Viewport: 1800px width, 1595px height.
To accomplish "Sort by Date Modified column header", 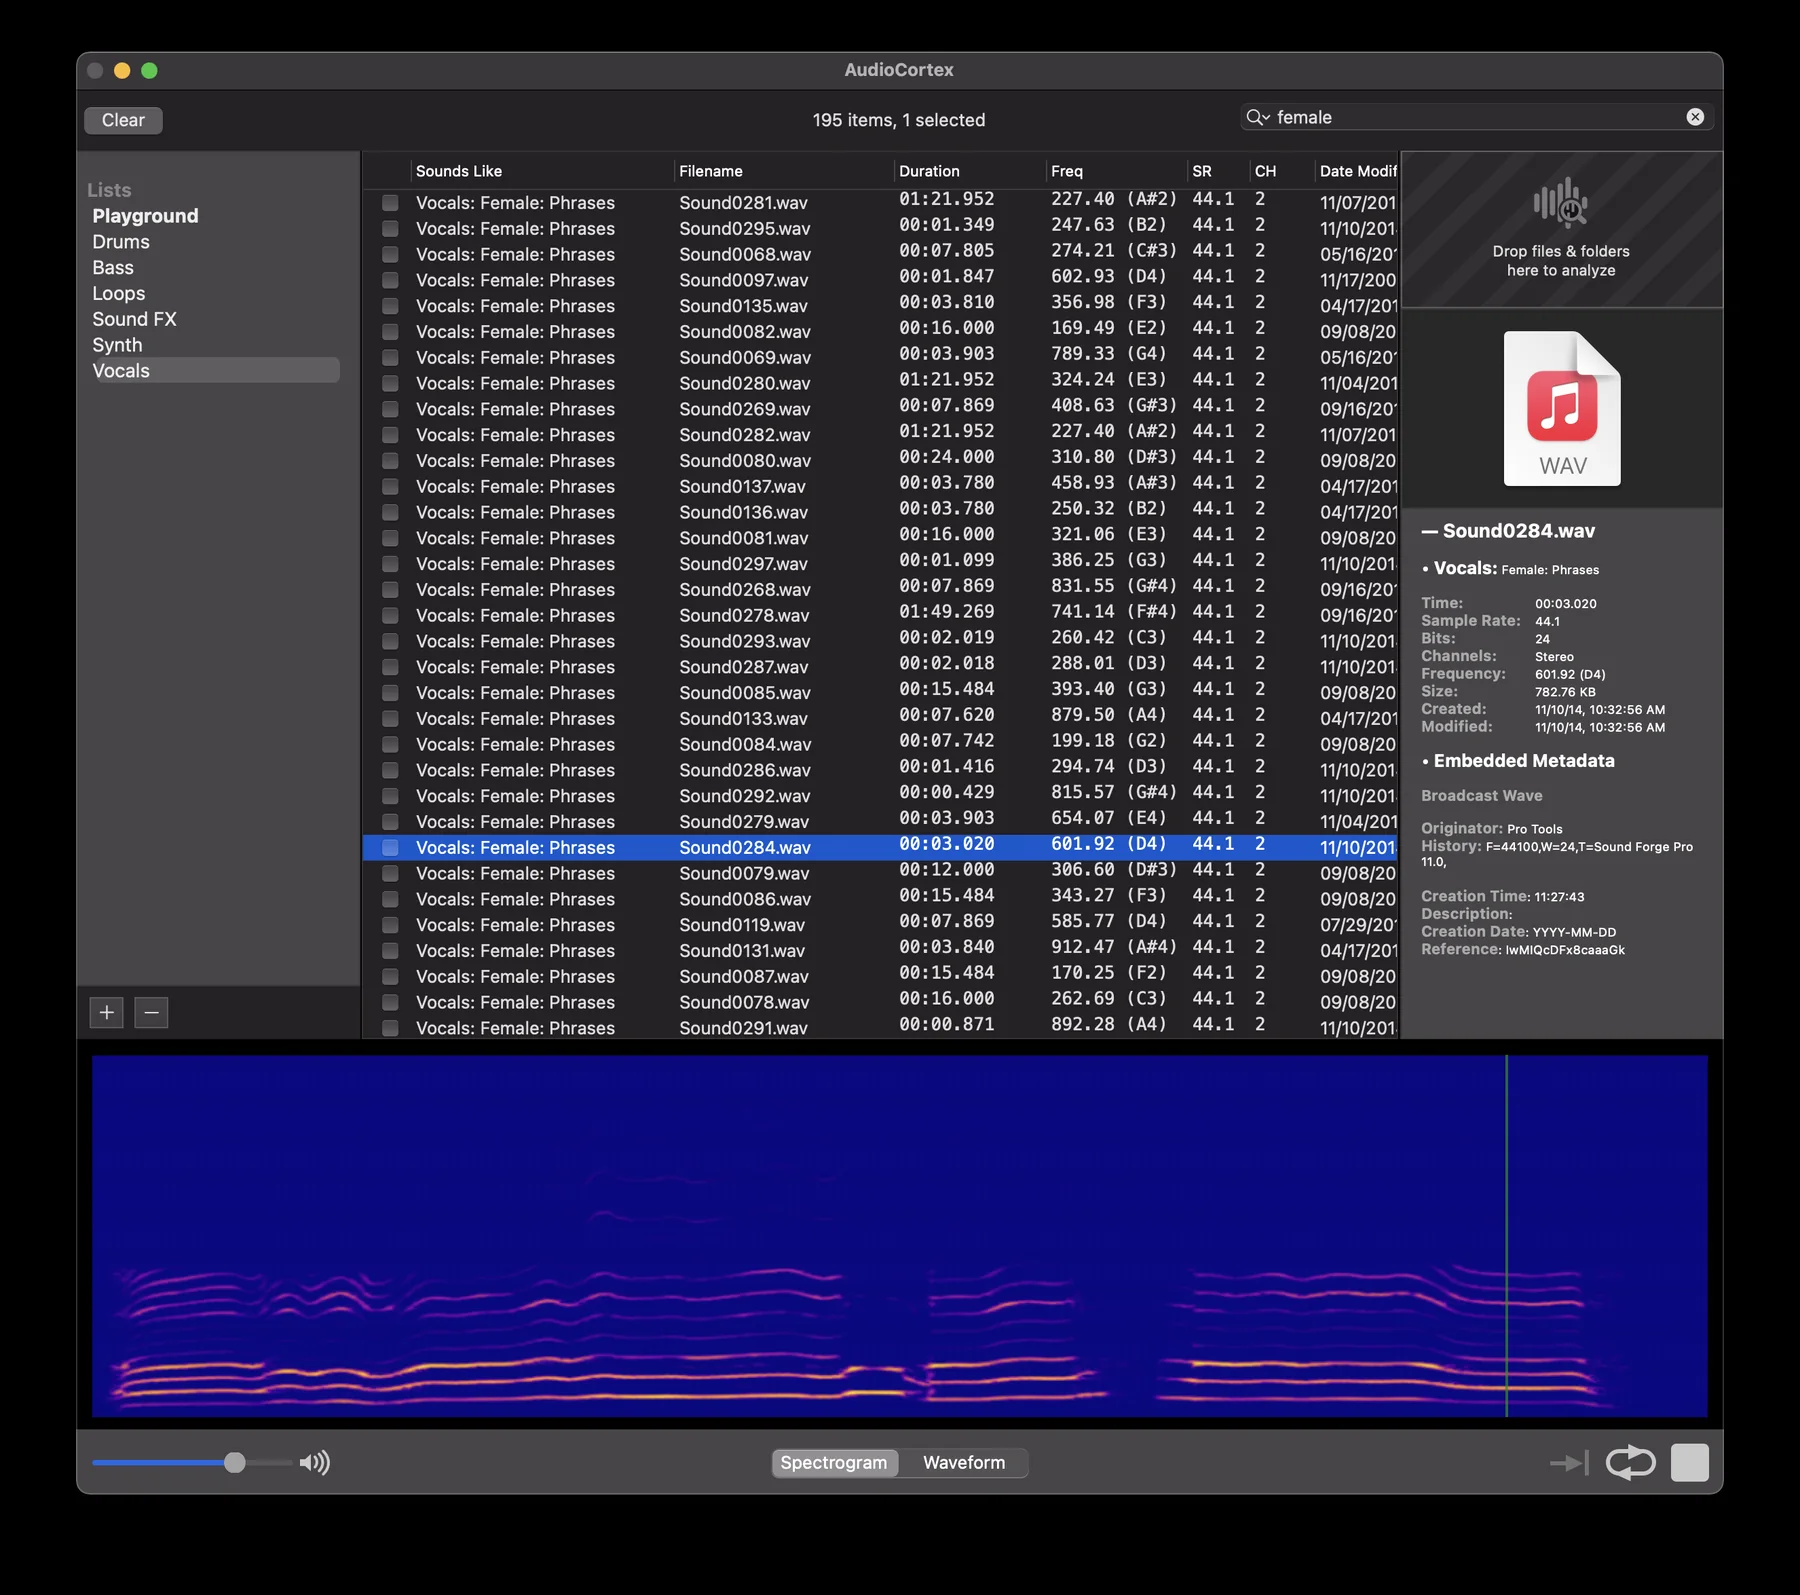I will pyautogui.click(x=1357, y=171).
